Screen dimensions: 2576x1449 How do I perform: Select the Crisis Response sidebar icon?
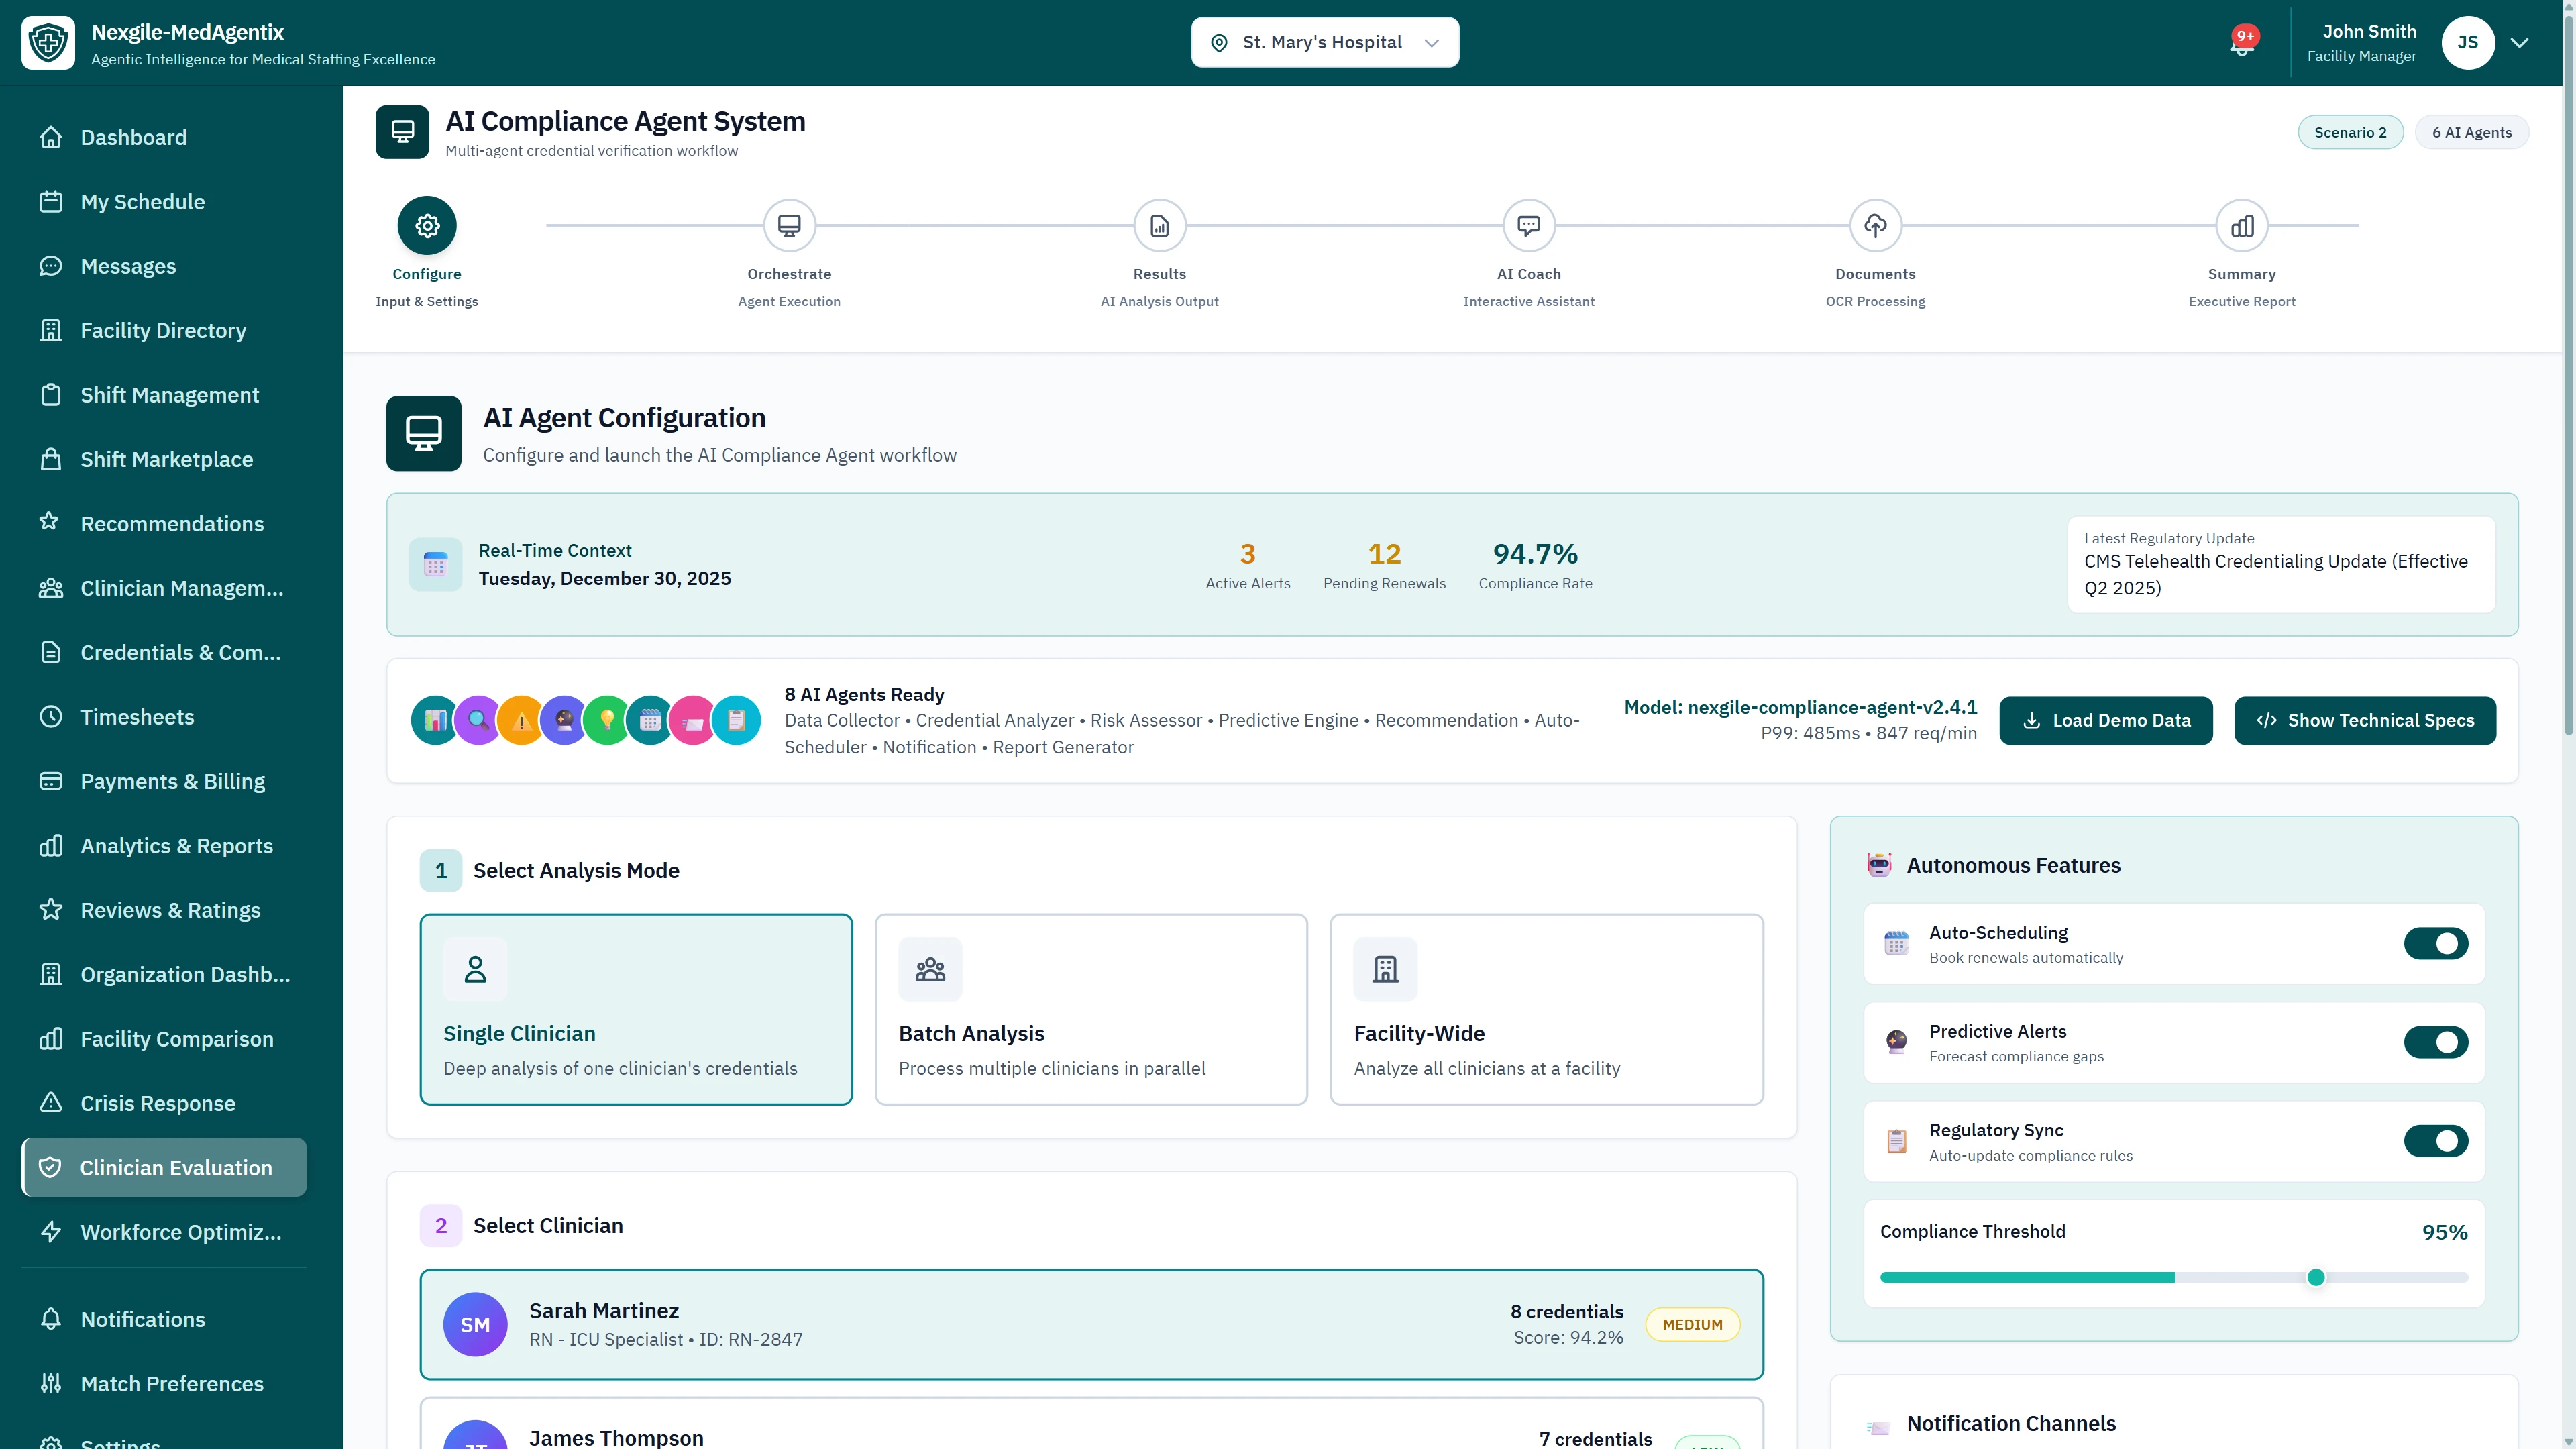pyautogui.click(x=52, y=1103)
